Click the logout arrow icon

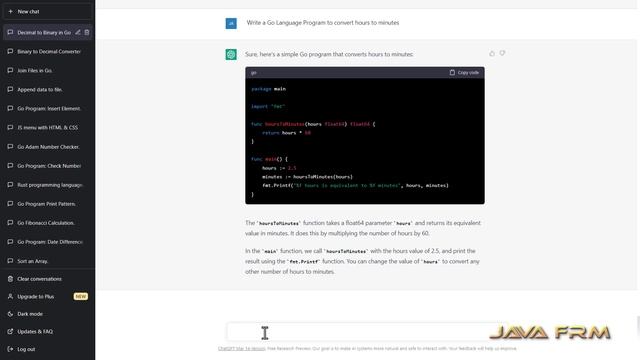pos(10,349)
